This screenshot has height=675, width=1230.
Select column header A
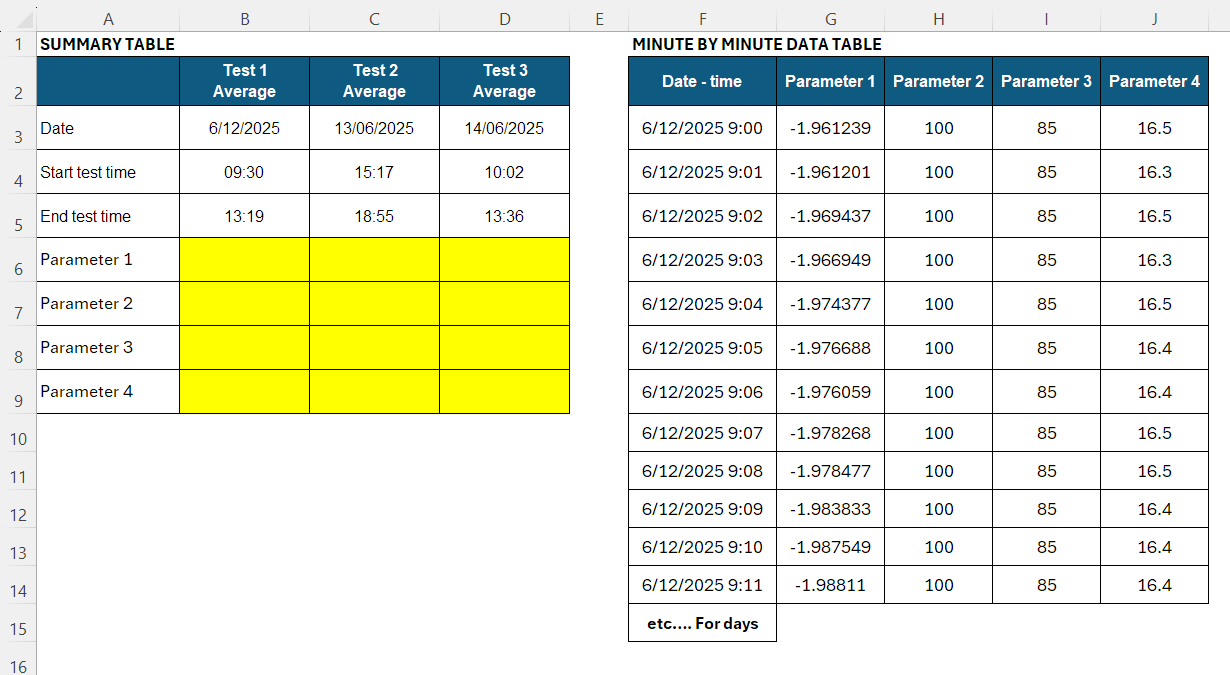tap(108, 18)
